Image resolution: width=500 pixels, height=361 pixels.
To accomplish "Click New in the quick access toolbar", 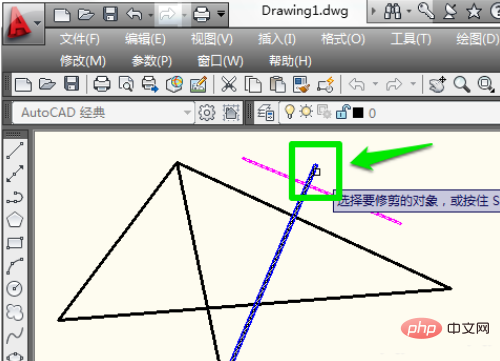I will click(62, 15).
